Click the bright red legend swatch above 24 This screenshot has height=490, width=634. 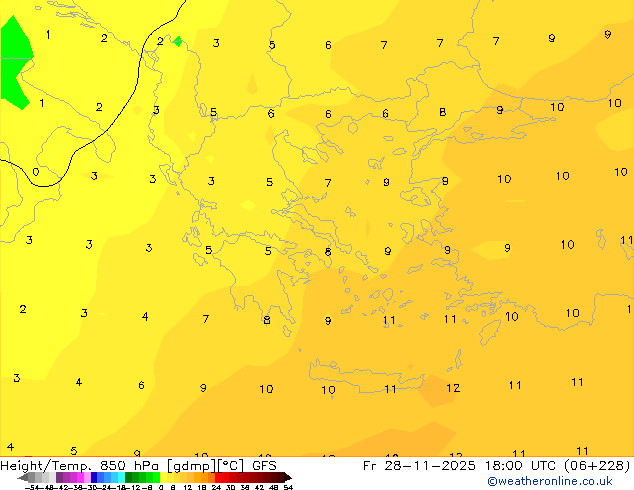pos(218,477)
